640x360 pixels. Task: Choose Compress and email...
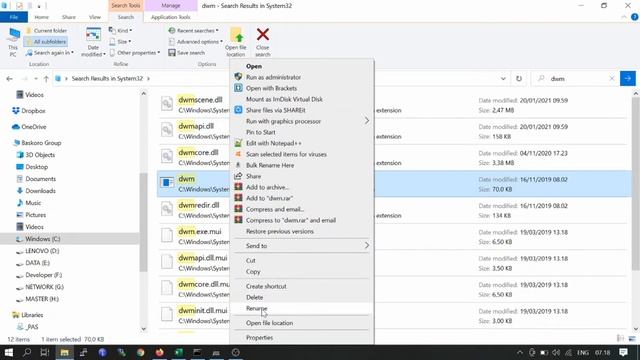(x=302, y=209)
